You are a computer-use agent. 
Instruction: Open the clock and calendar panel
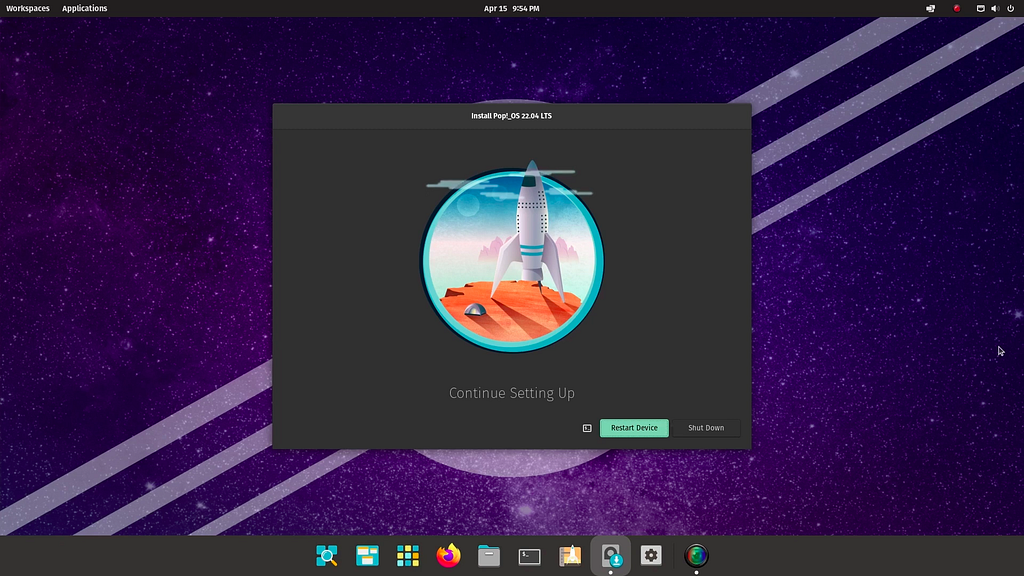click(x=511, y=8)
